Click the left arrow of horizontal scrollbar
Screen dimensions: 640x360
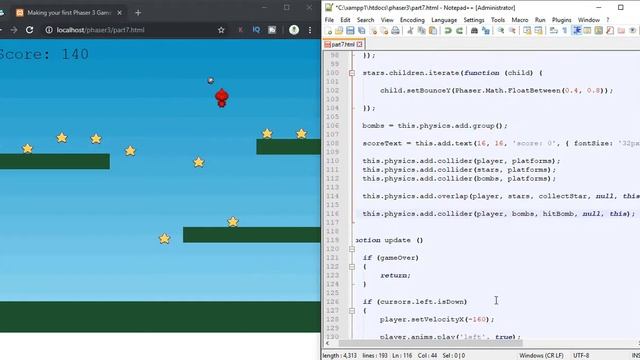point(327,344)
